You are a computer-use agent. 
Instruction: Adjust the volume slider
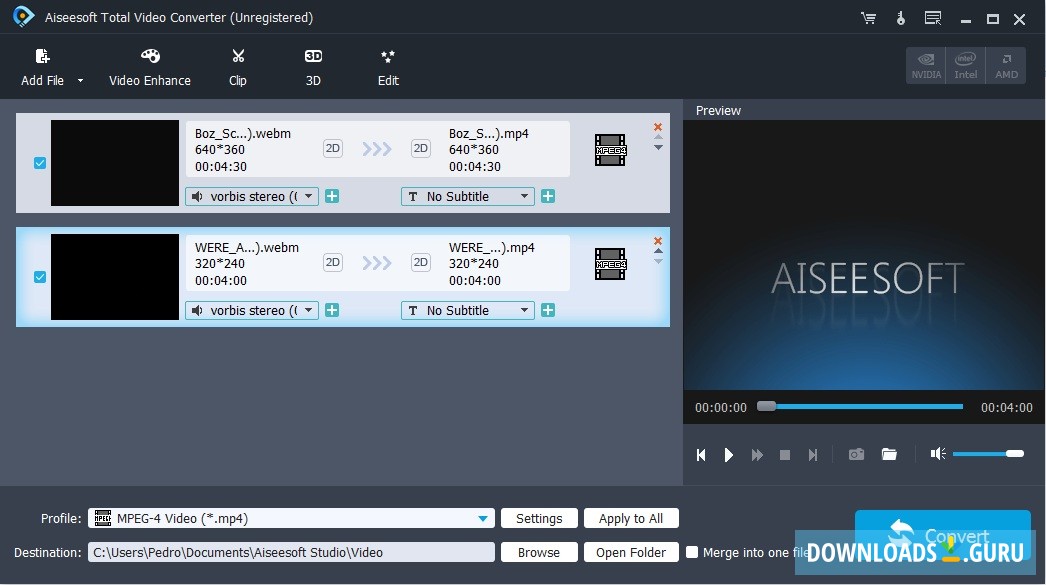[988, 454]
